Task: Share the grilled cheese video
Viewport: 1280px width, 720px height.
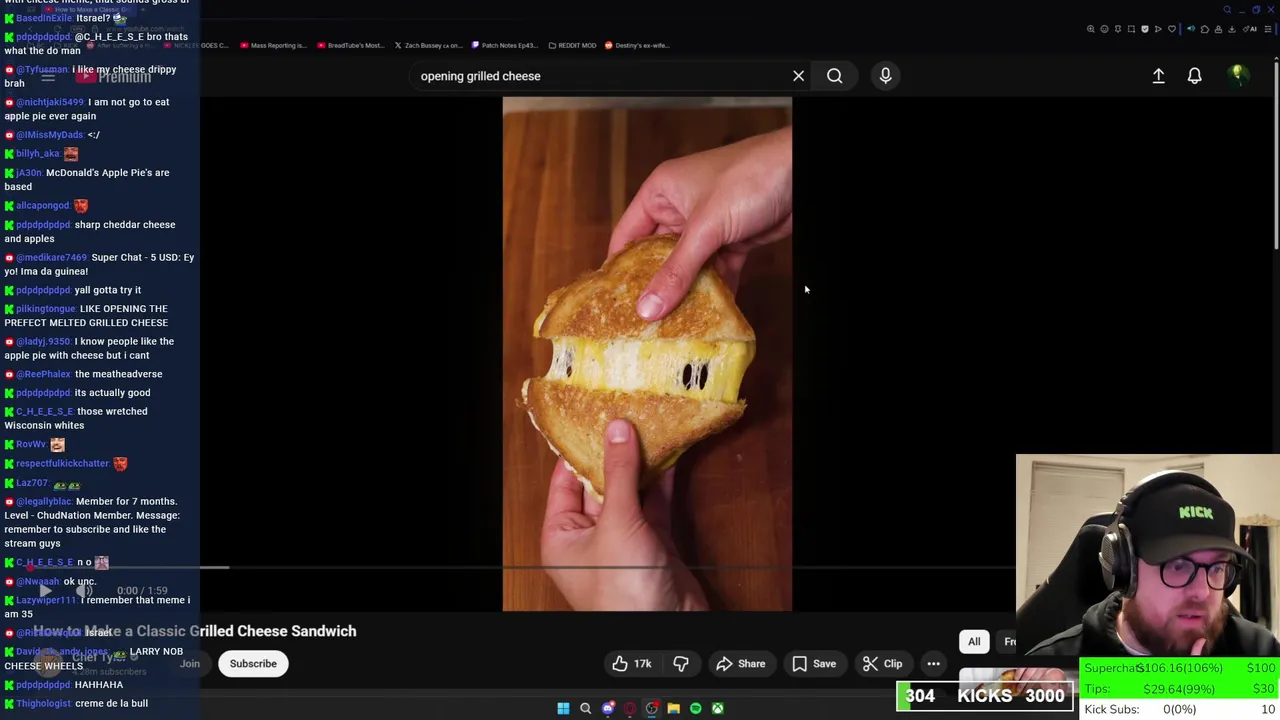Action: (x=740, y=664)
